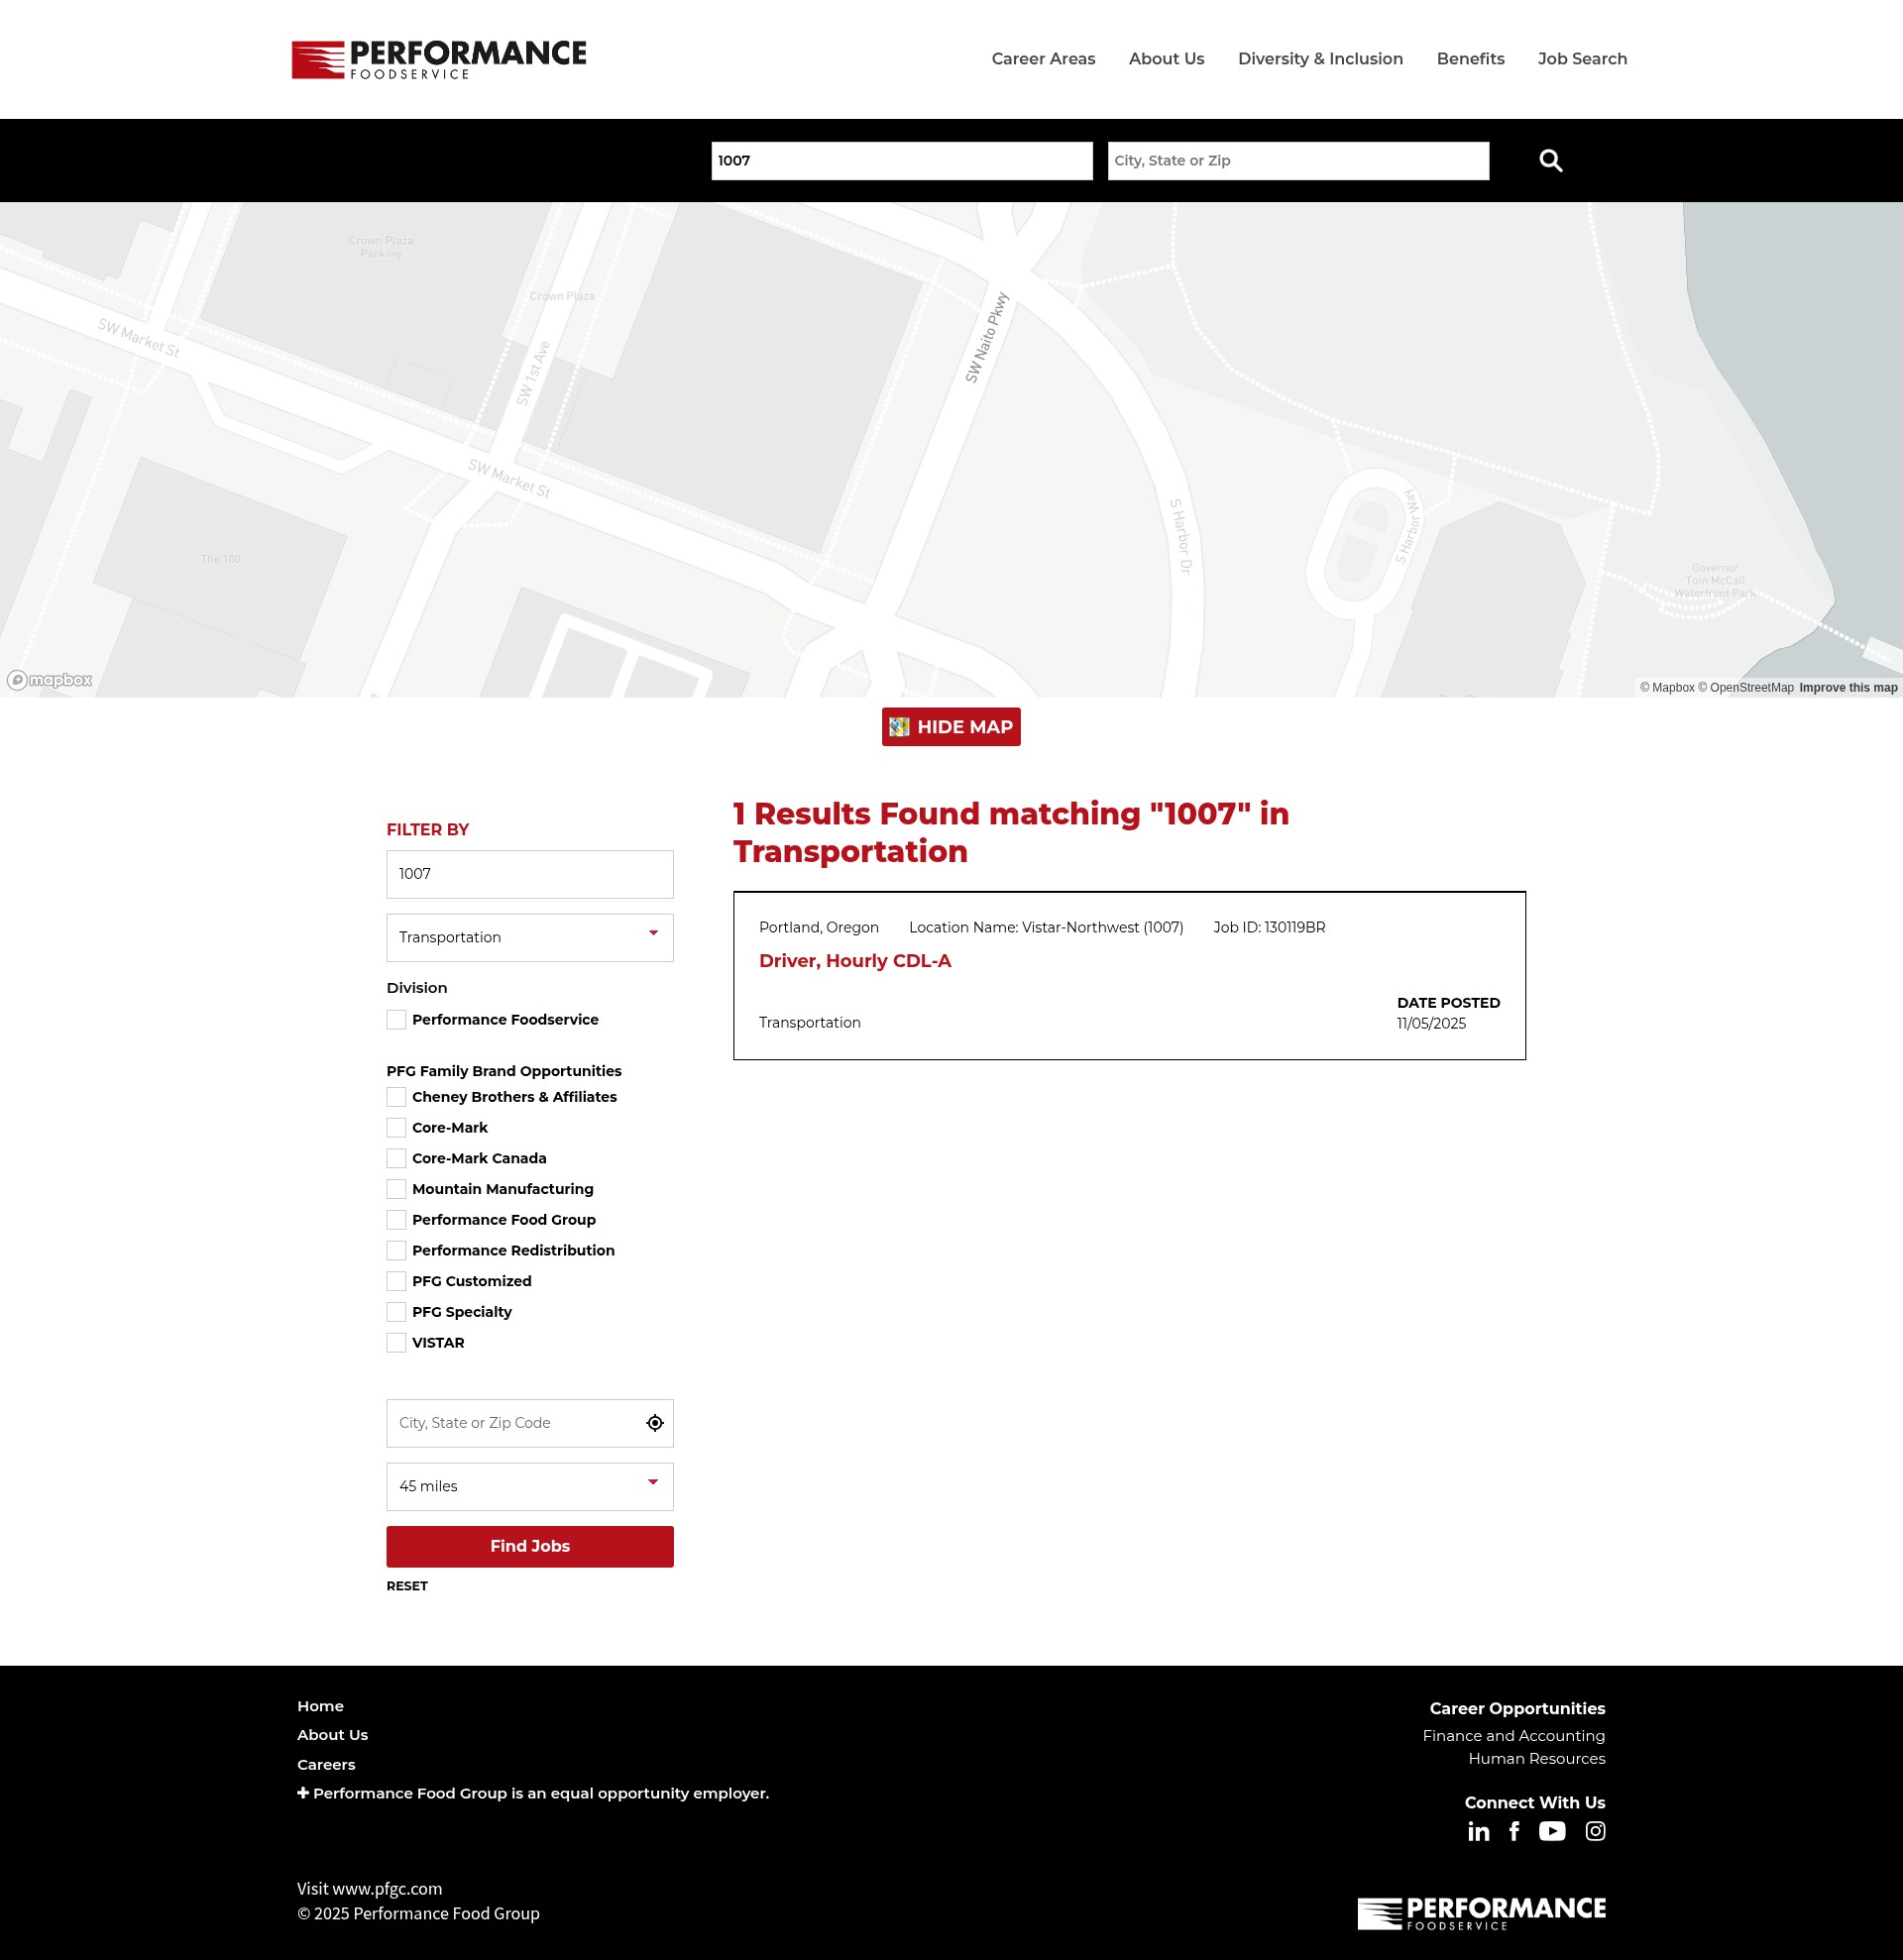Viewport: 1903px width, 1960px height.
Task: Click the date posted 11/05/2025
Action: click(1431, 1024)
